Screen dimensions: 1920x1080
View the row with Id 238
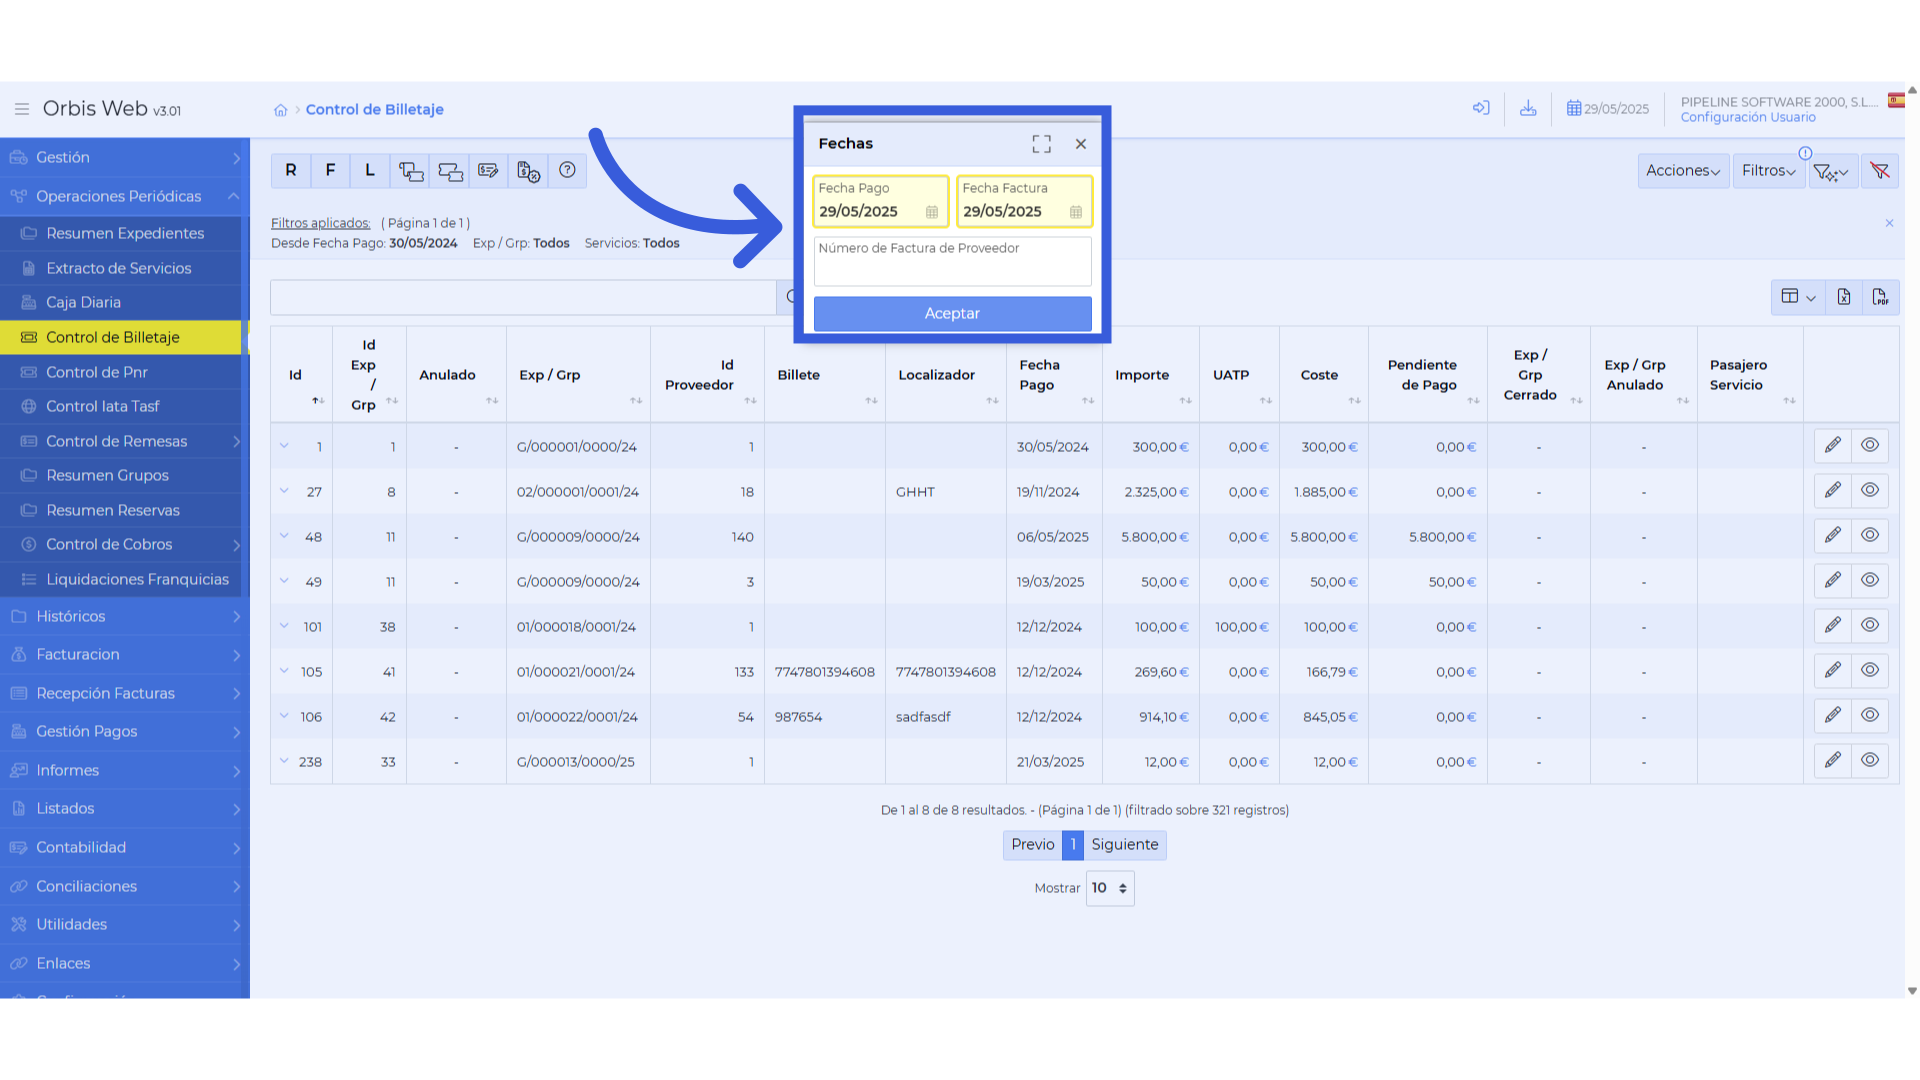1869,761
